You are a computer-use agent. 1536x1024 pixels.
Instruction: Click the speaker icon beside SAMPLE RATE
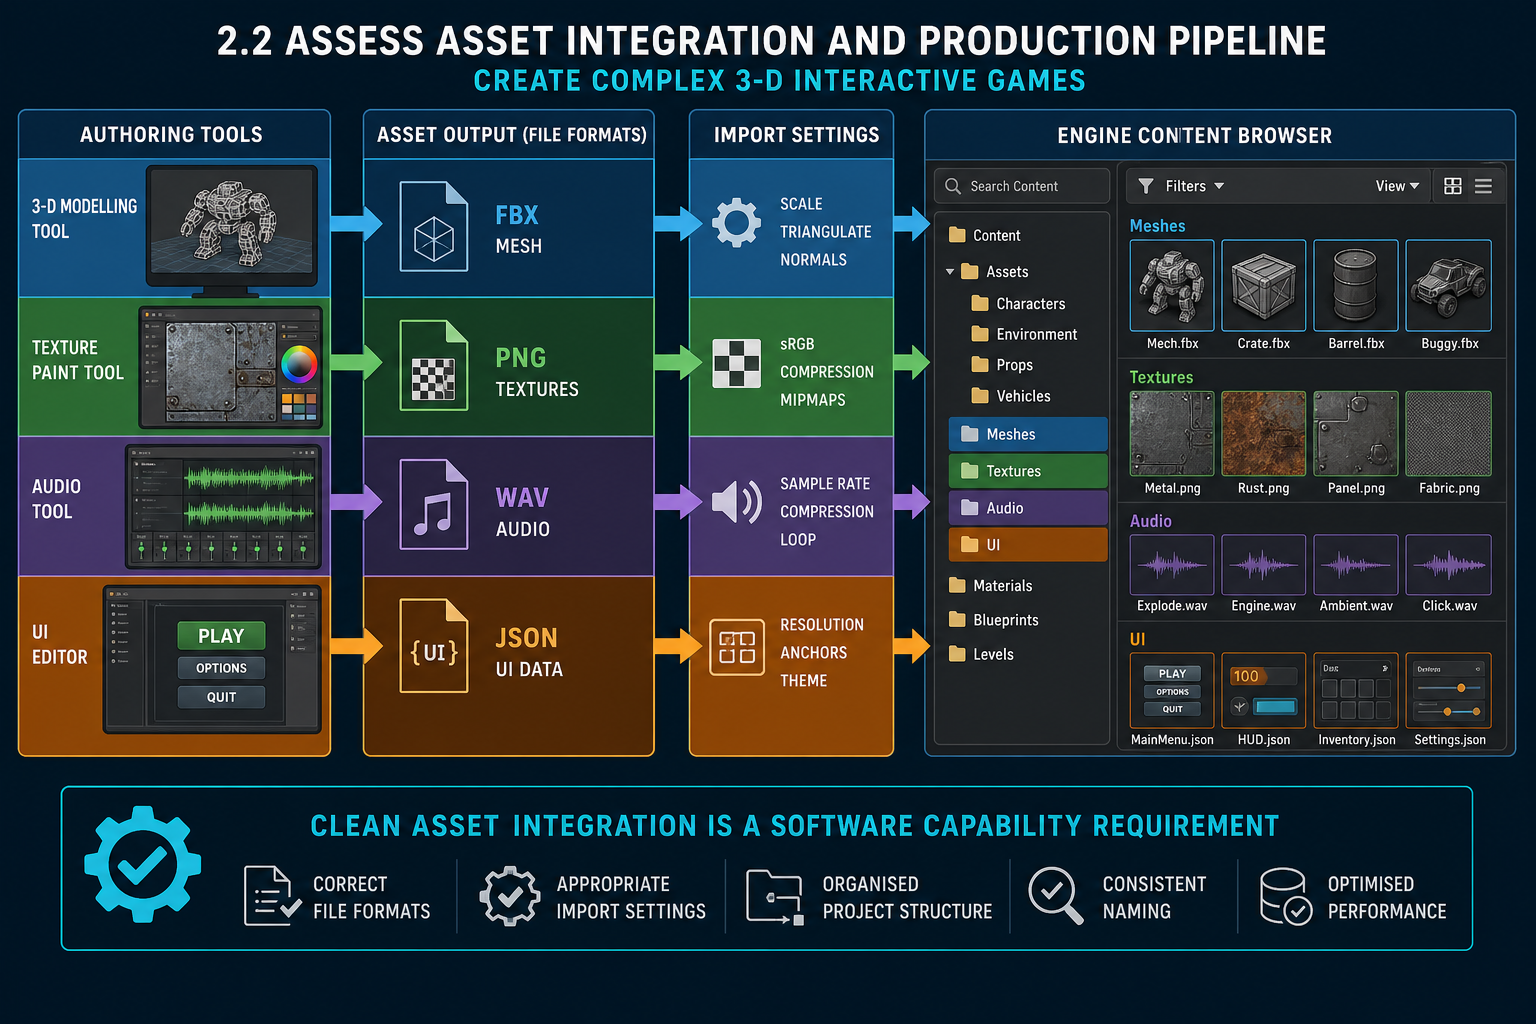point(737,502)
